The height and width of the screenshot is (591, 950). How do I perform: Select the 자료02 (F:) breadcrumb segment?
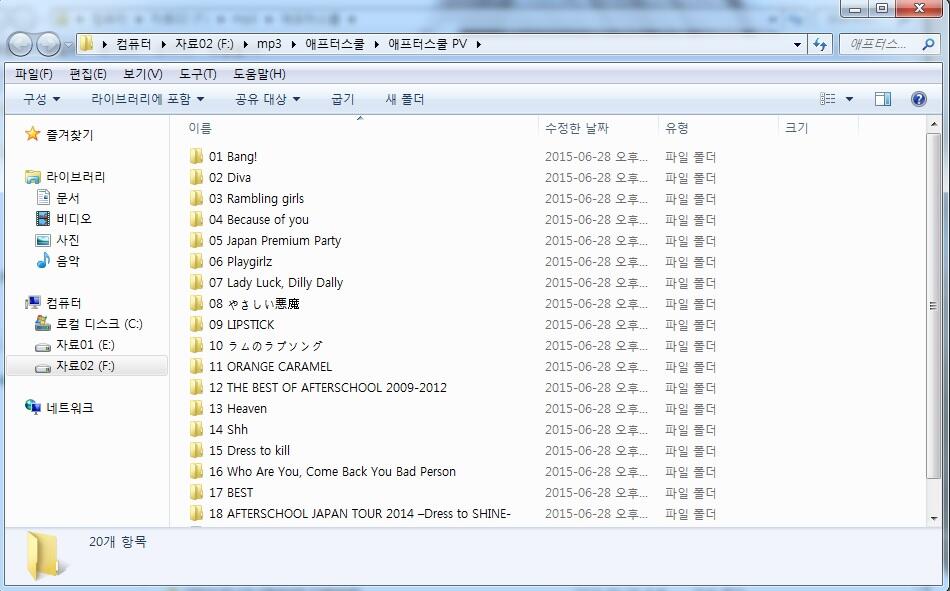[x=204, y=44]
